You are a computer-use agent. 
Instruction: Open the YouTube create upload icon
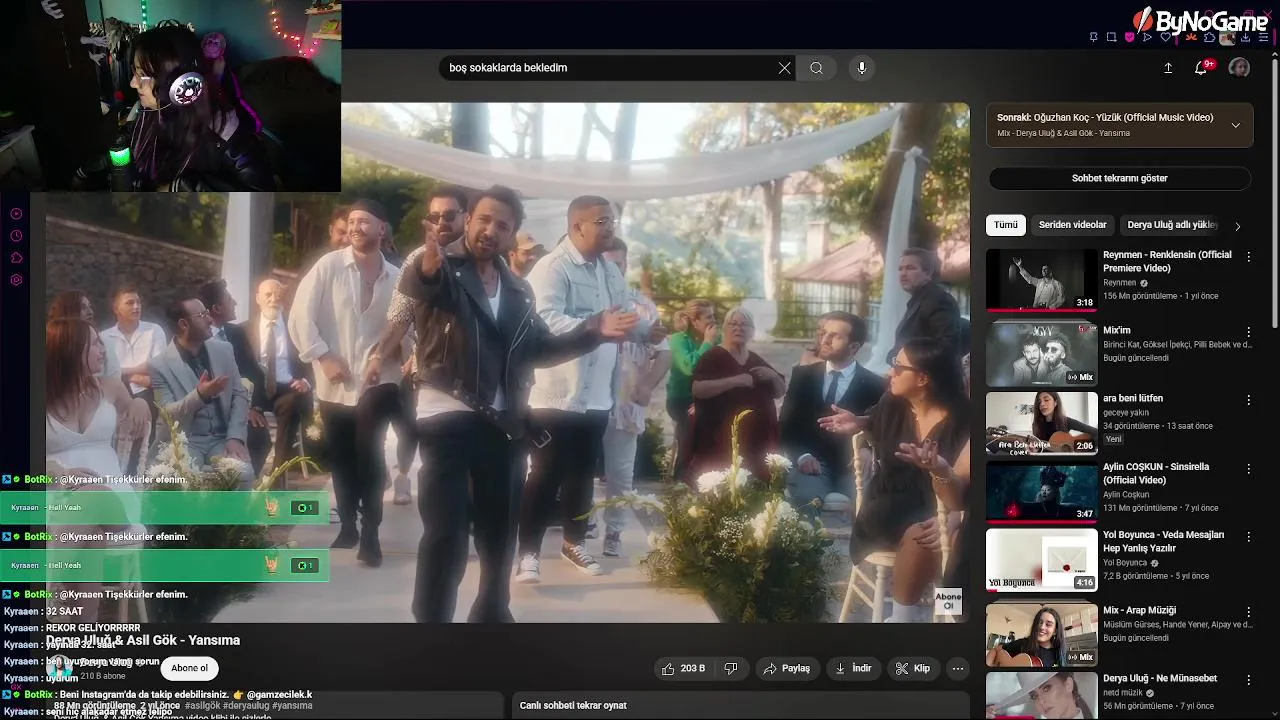pyautogui.click(x=1168, y=68)
